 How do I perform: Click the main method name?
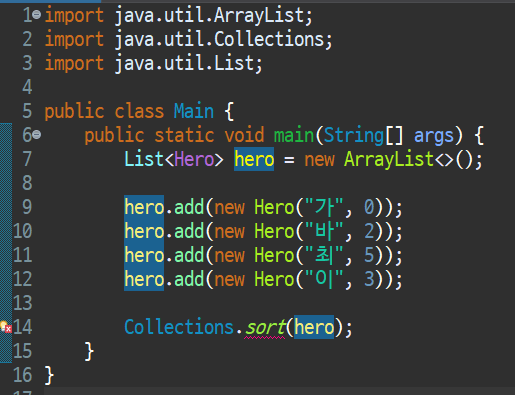pos(294,135)
